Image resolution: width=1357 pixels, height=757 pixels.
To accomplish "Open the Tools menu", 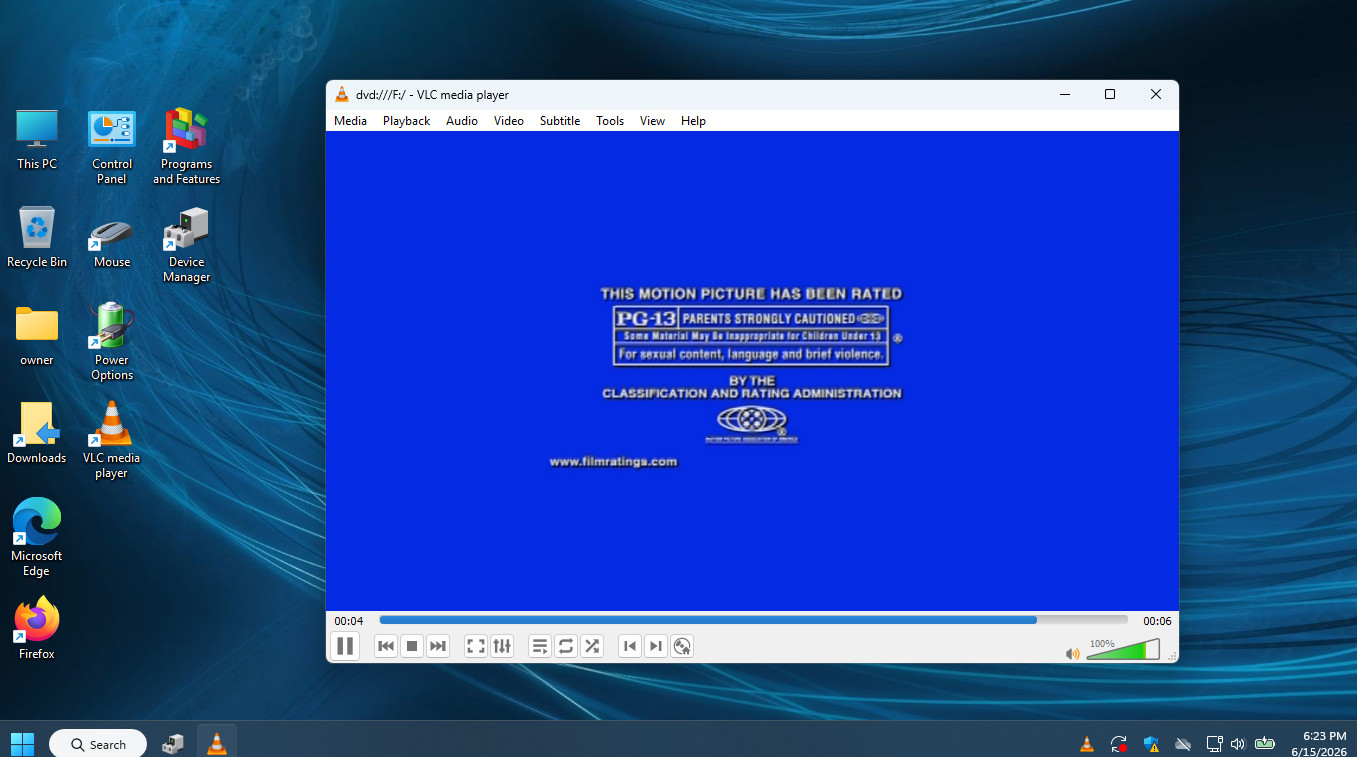I will [x=610, y=121].
